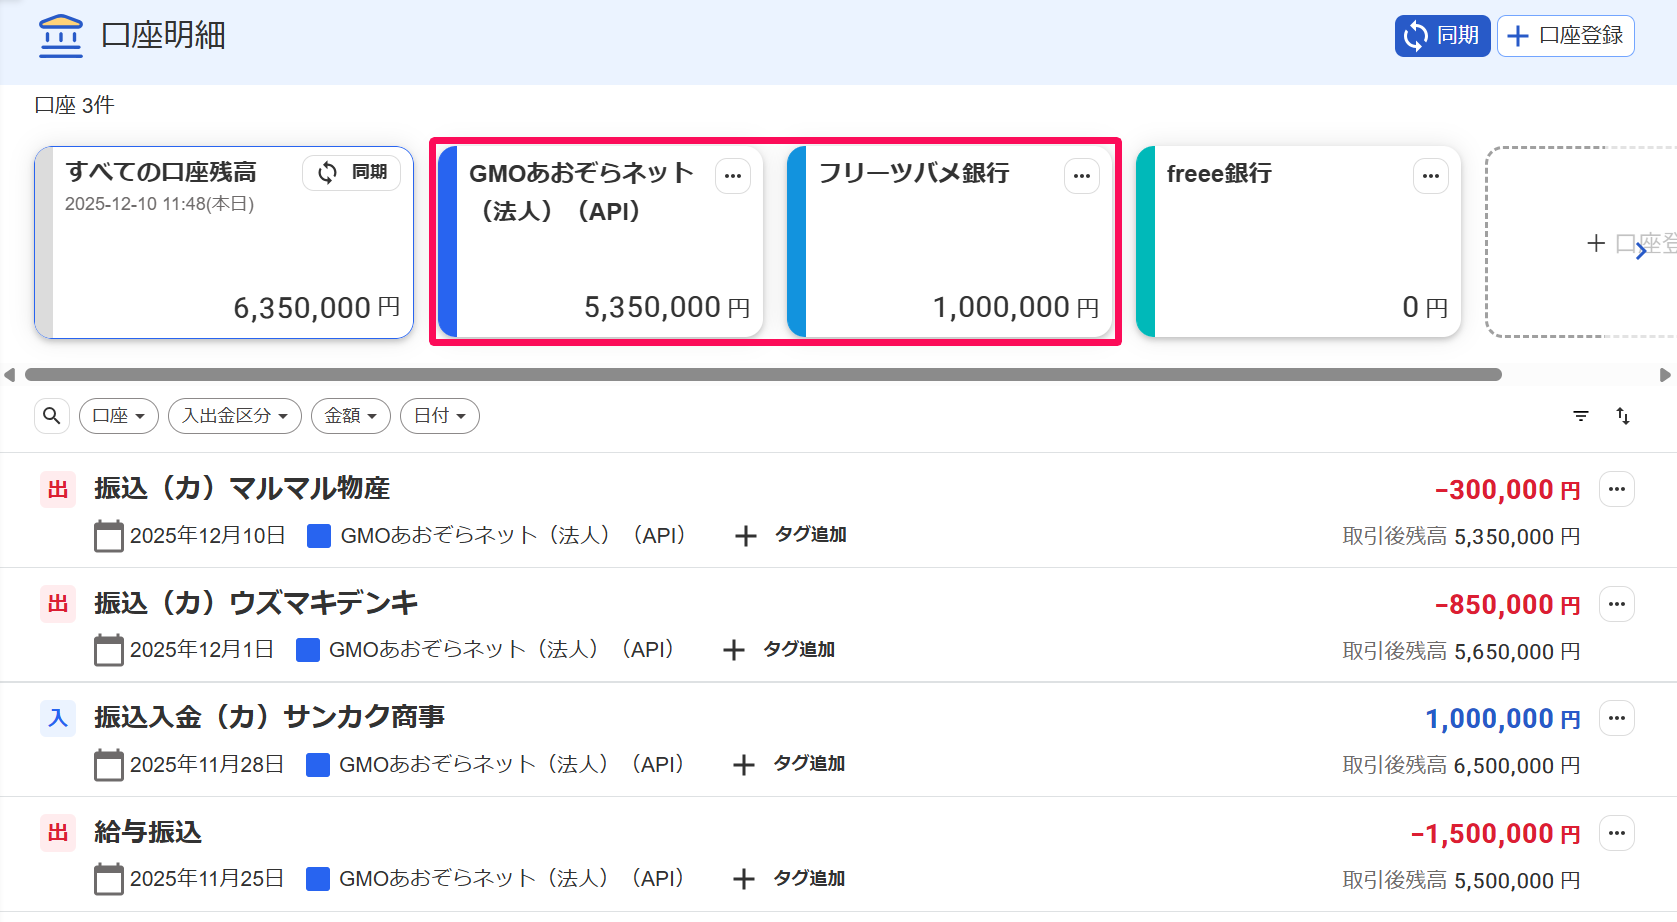The image size is (1677, 922).
Task: Click the 出 badge on the マルマル物産 row
Action: tap(58, 490)
